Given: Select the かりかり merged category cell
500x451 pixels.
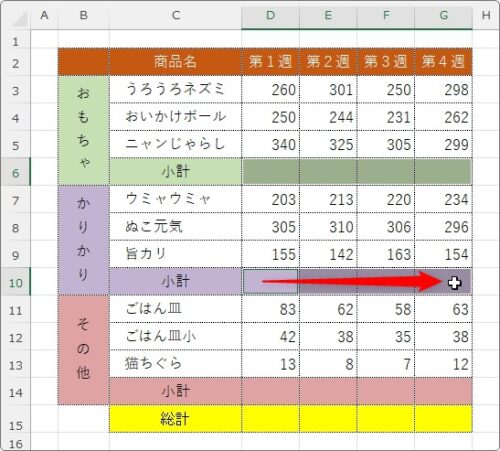Looking at the screenshot, I should [84, 240].
